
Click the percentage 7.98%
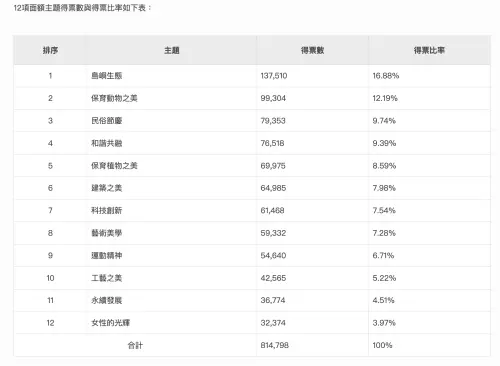click(384, 188)
